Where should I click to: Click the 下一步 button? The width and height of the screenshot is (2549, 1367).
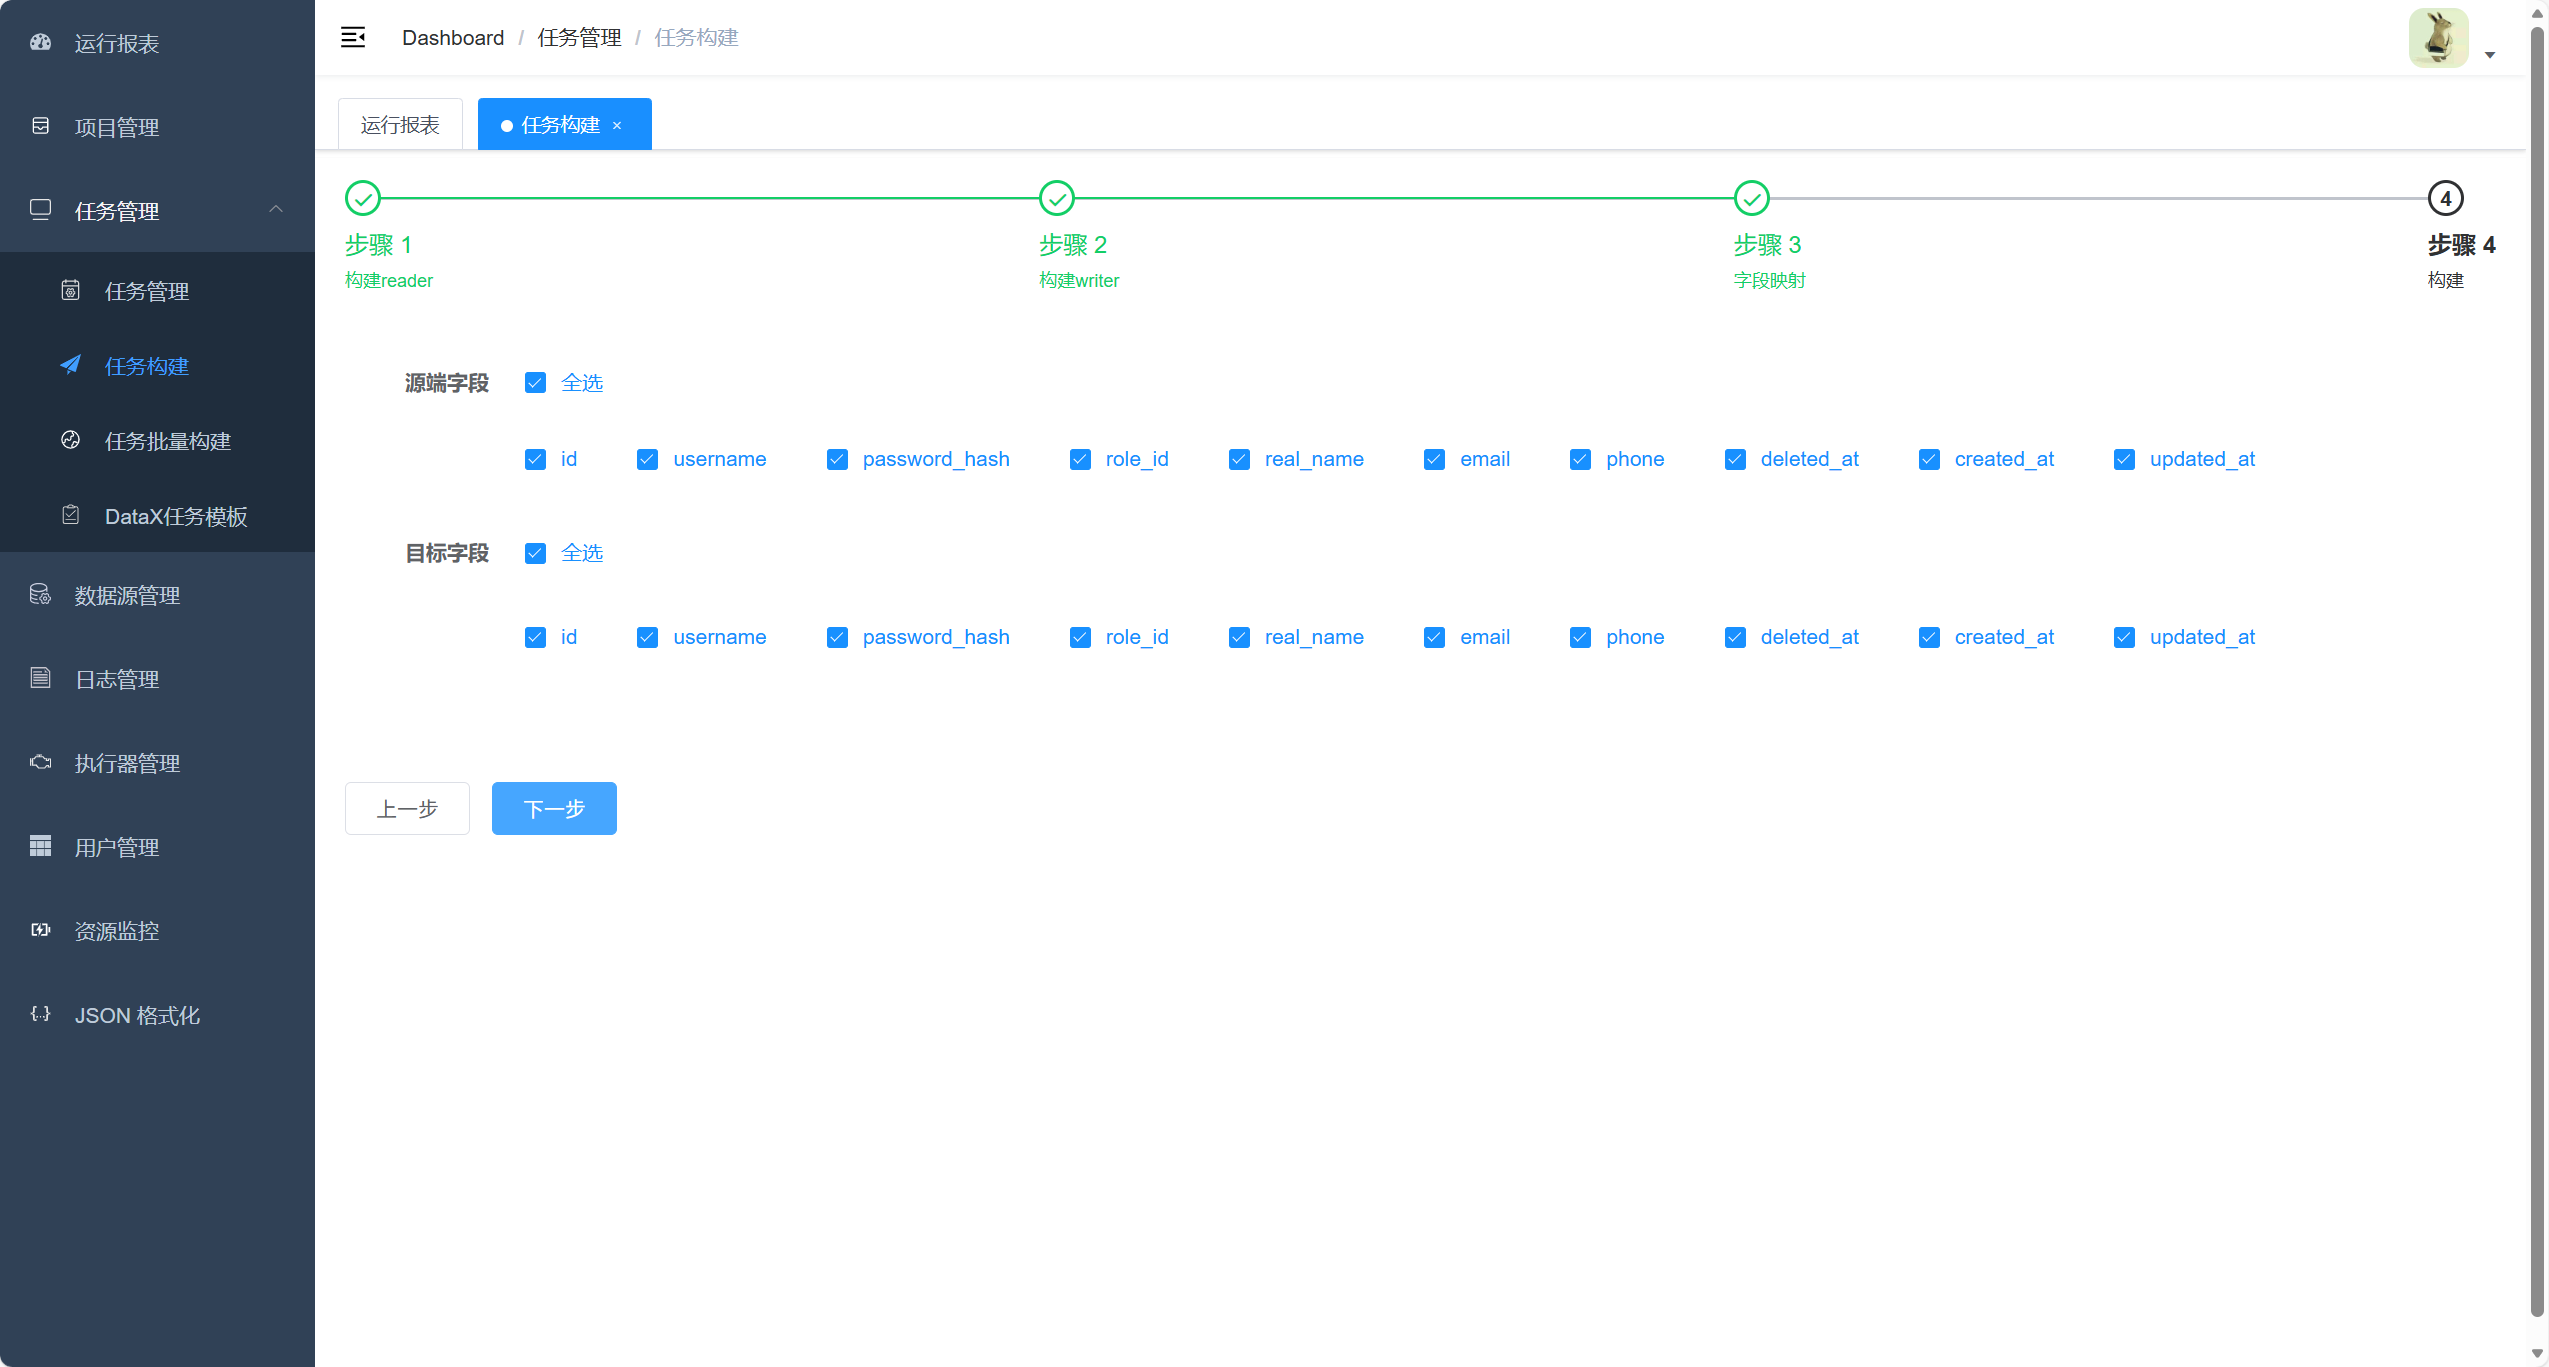click(554, 808)
